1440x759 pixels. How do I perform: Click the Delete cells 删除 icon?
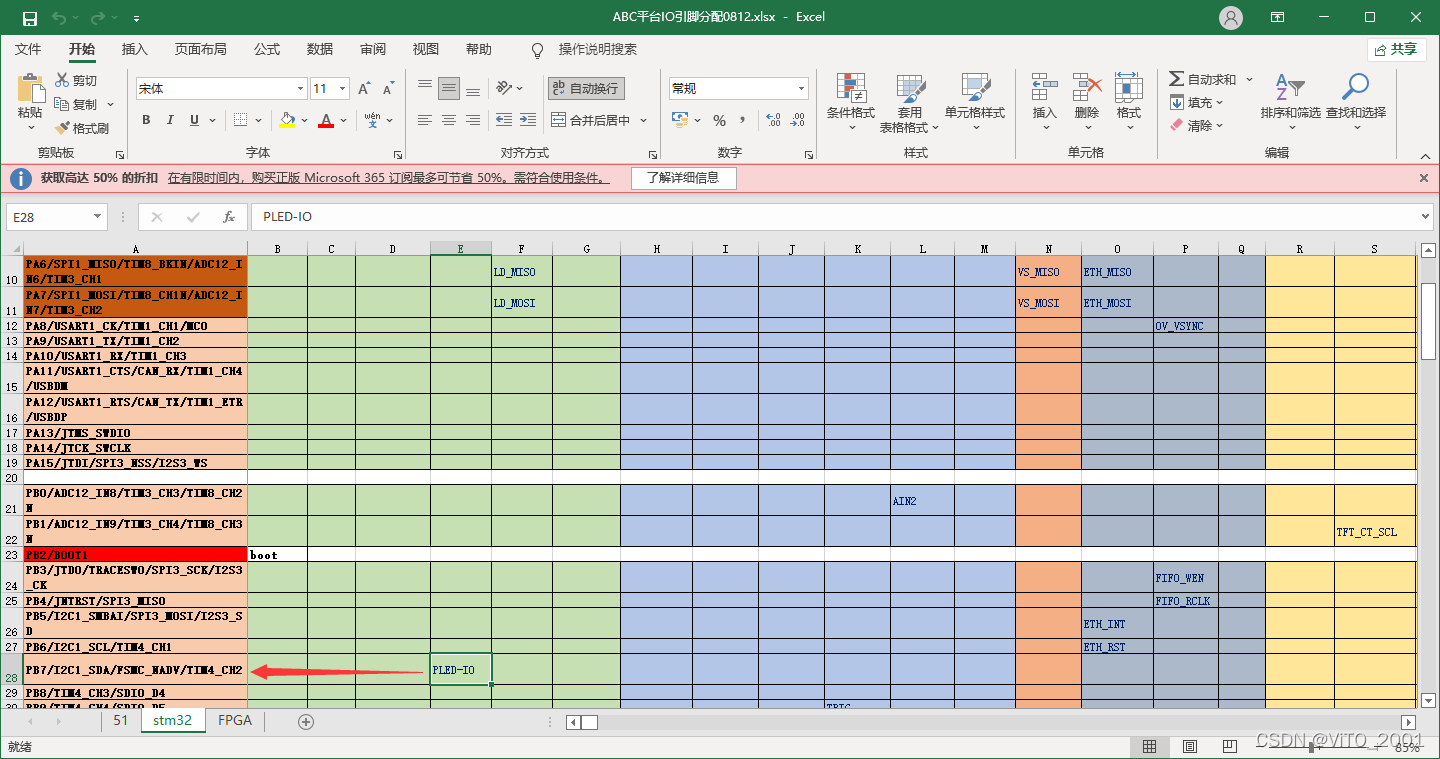[1087, 87]
